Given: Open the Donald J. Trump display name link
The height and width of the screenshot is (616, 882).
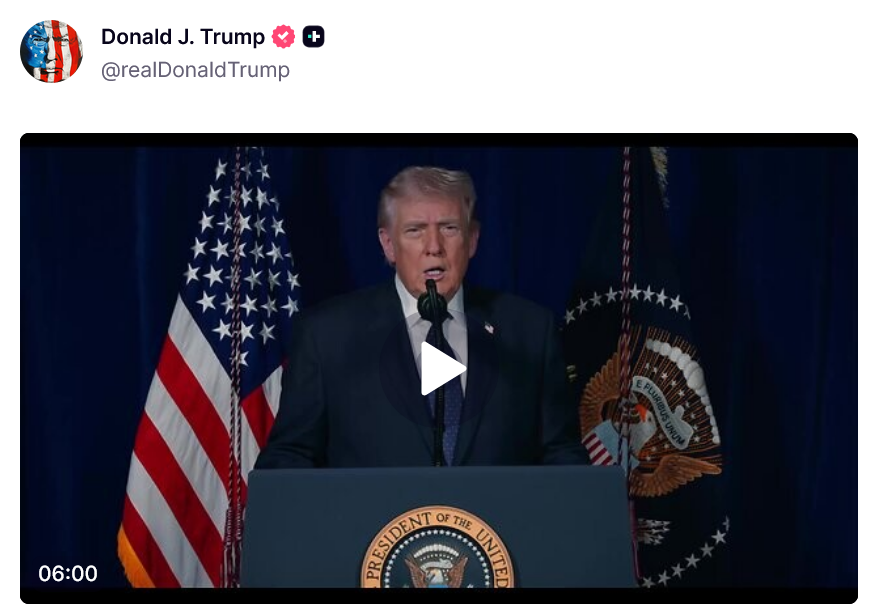Looking at the screenshot, I should pos(183,37).
